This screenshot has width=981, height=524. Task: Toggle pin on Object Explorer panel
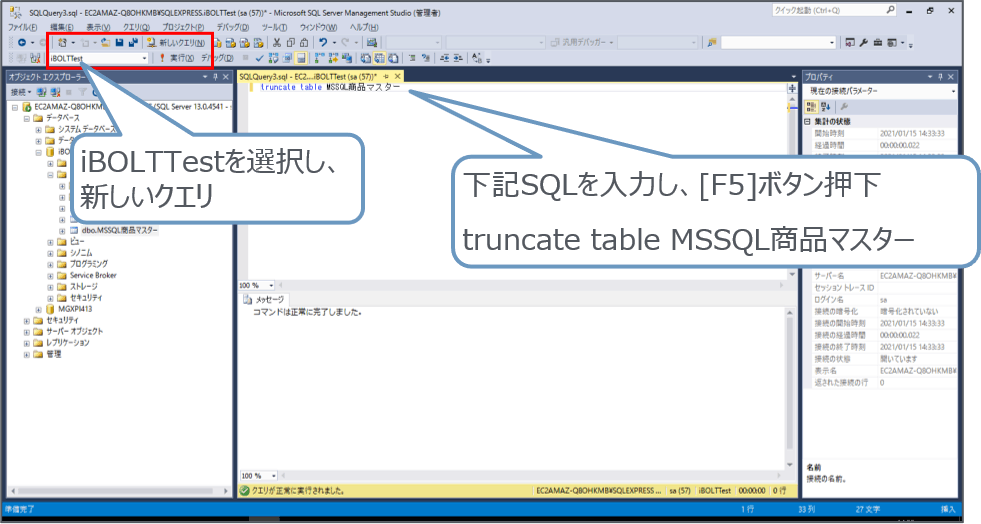pos(215,76)
